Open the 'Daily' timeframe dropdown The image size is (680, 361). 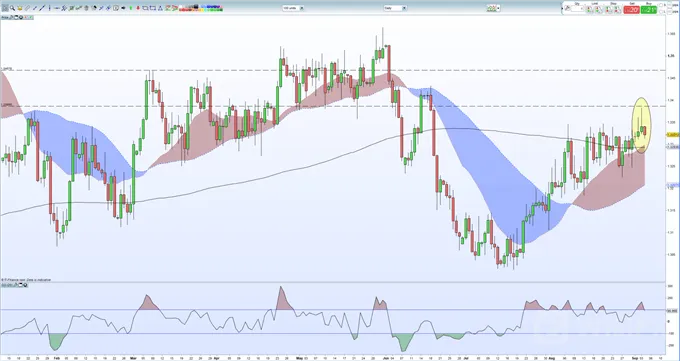[395, 8]
